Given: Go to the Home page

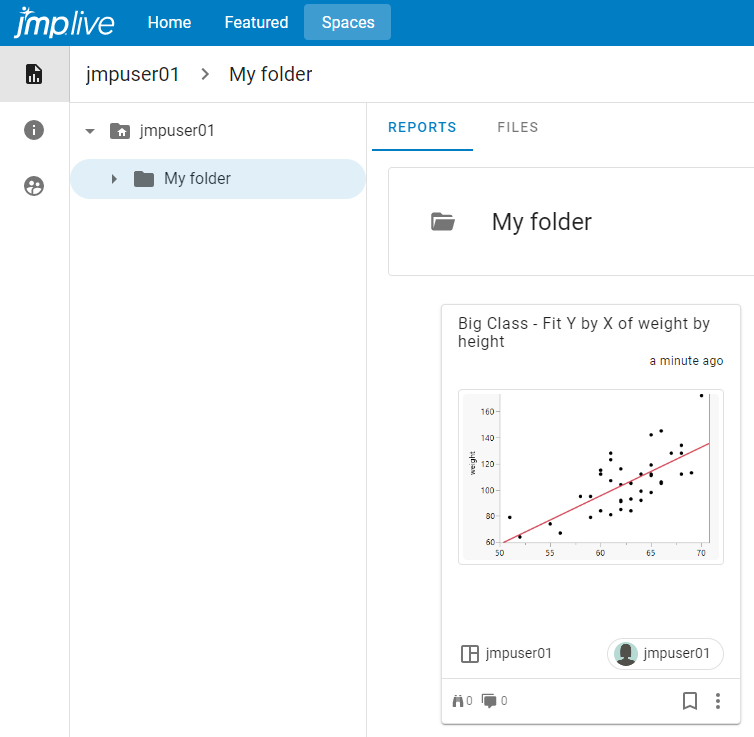Looking at the screenshot, I should (x=169, y=22).
